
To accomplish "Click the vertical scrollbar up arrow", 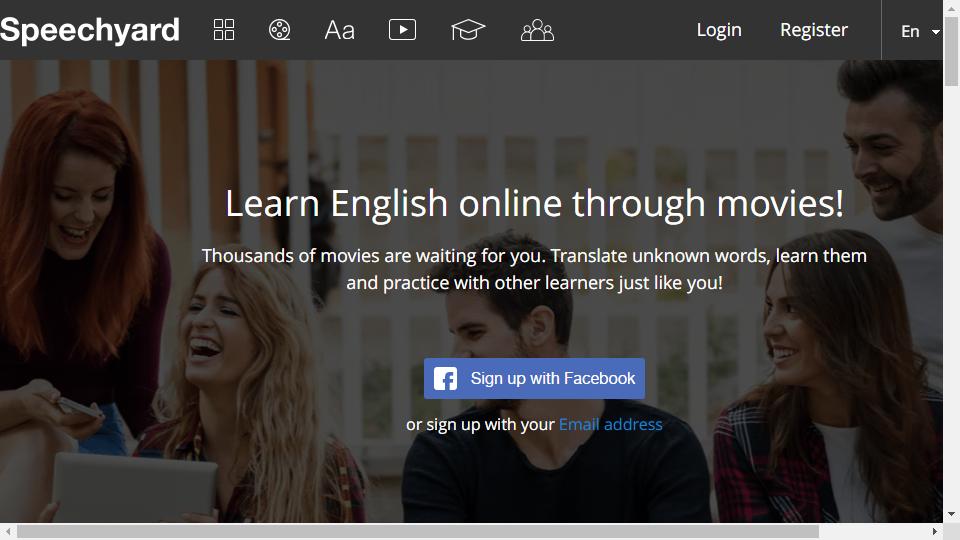I will 951,7.
